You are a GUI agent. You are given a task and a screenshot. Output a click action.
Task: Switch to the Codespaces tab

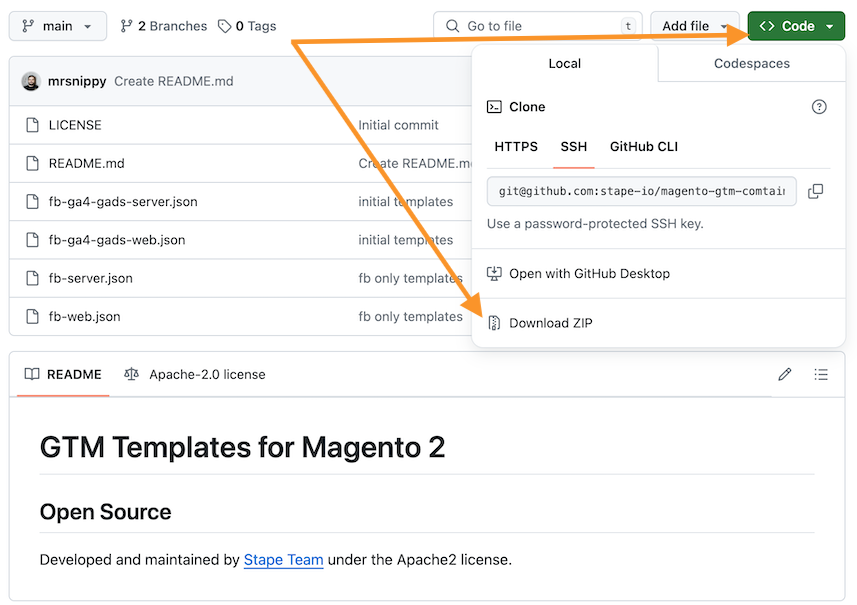[752, 63]
